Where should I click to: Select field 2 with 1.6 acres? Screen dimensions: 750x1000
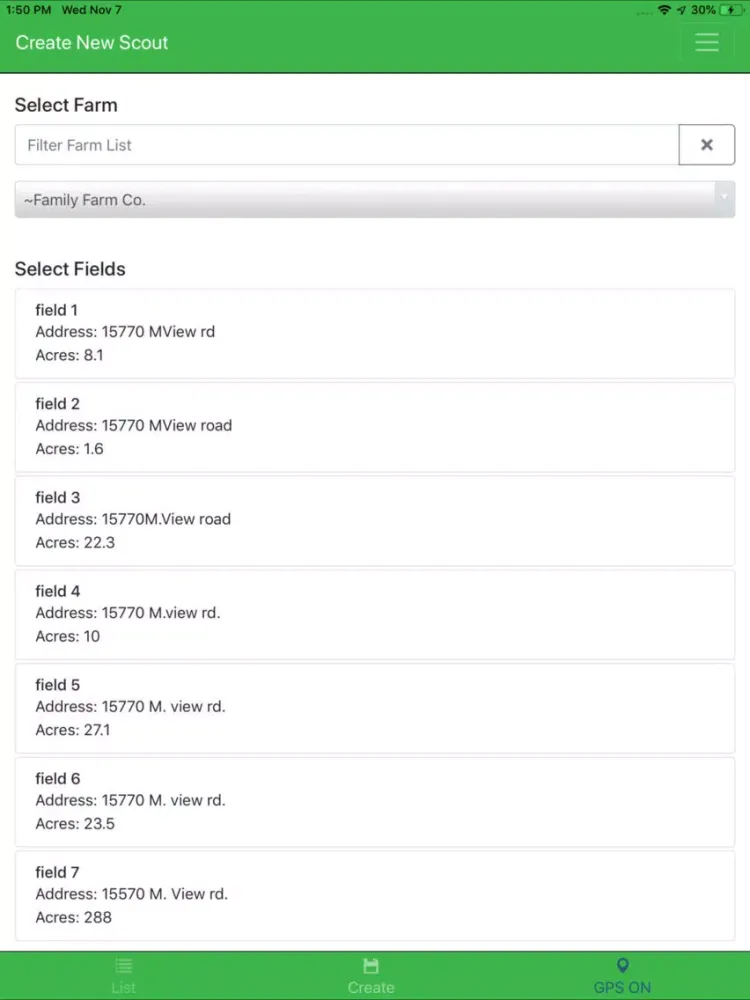click(x=375, y=427)
